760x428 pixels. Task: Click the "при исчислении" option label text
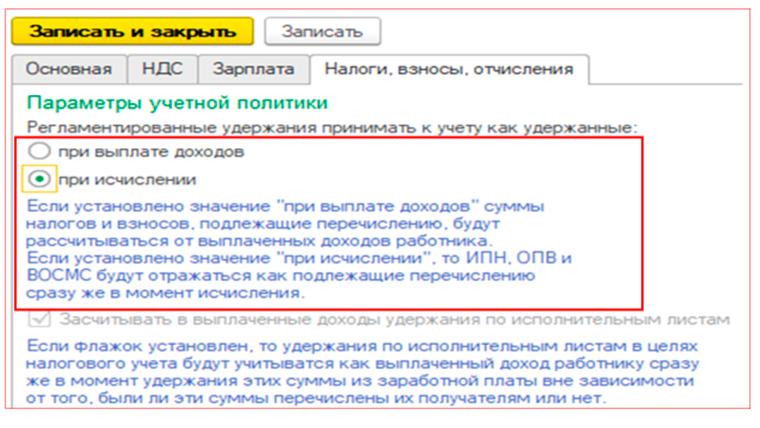(x=126, y=179)
